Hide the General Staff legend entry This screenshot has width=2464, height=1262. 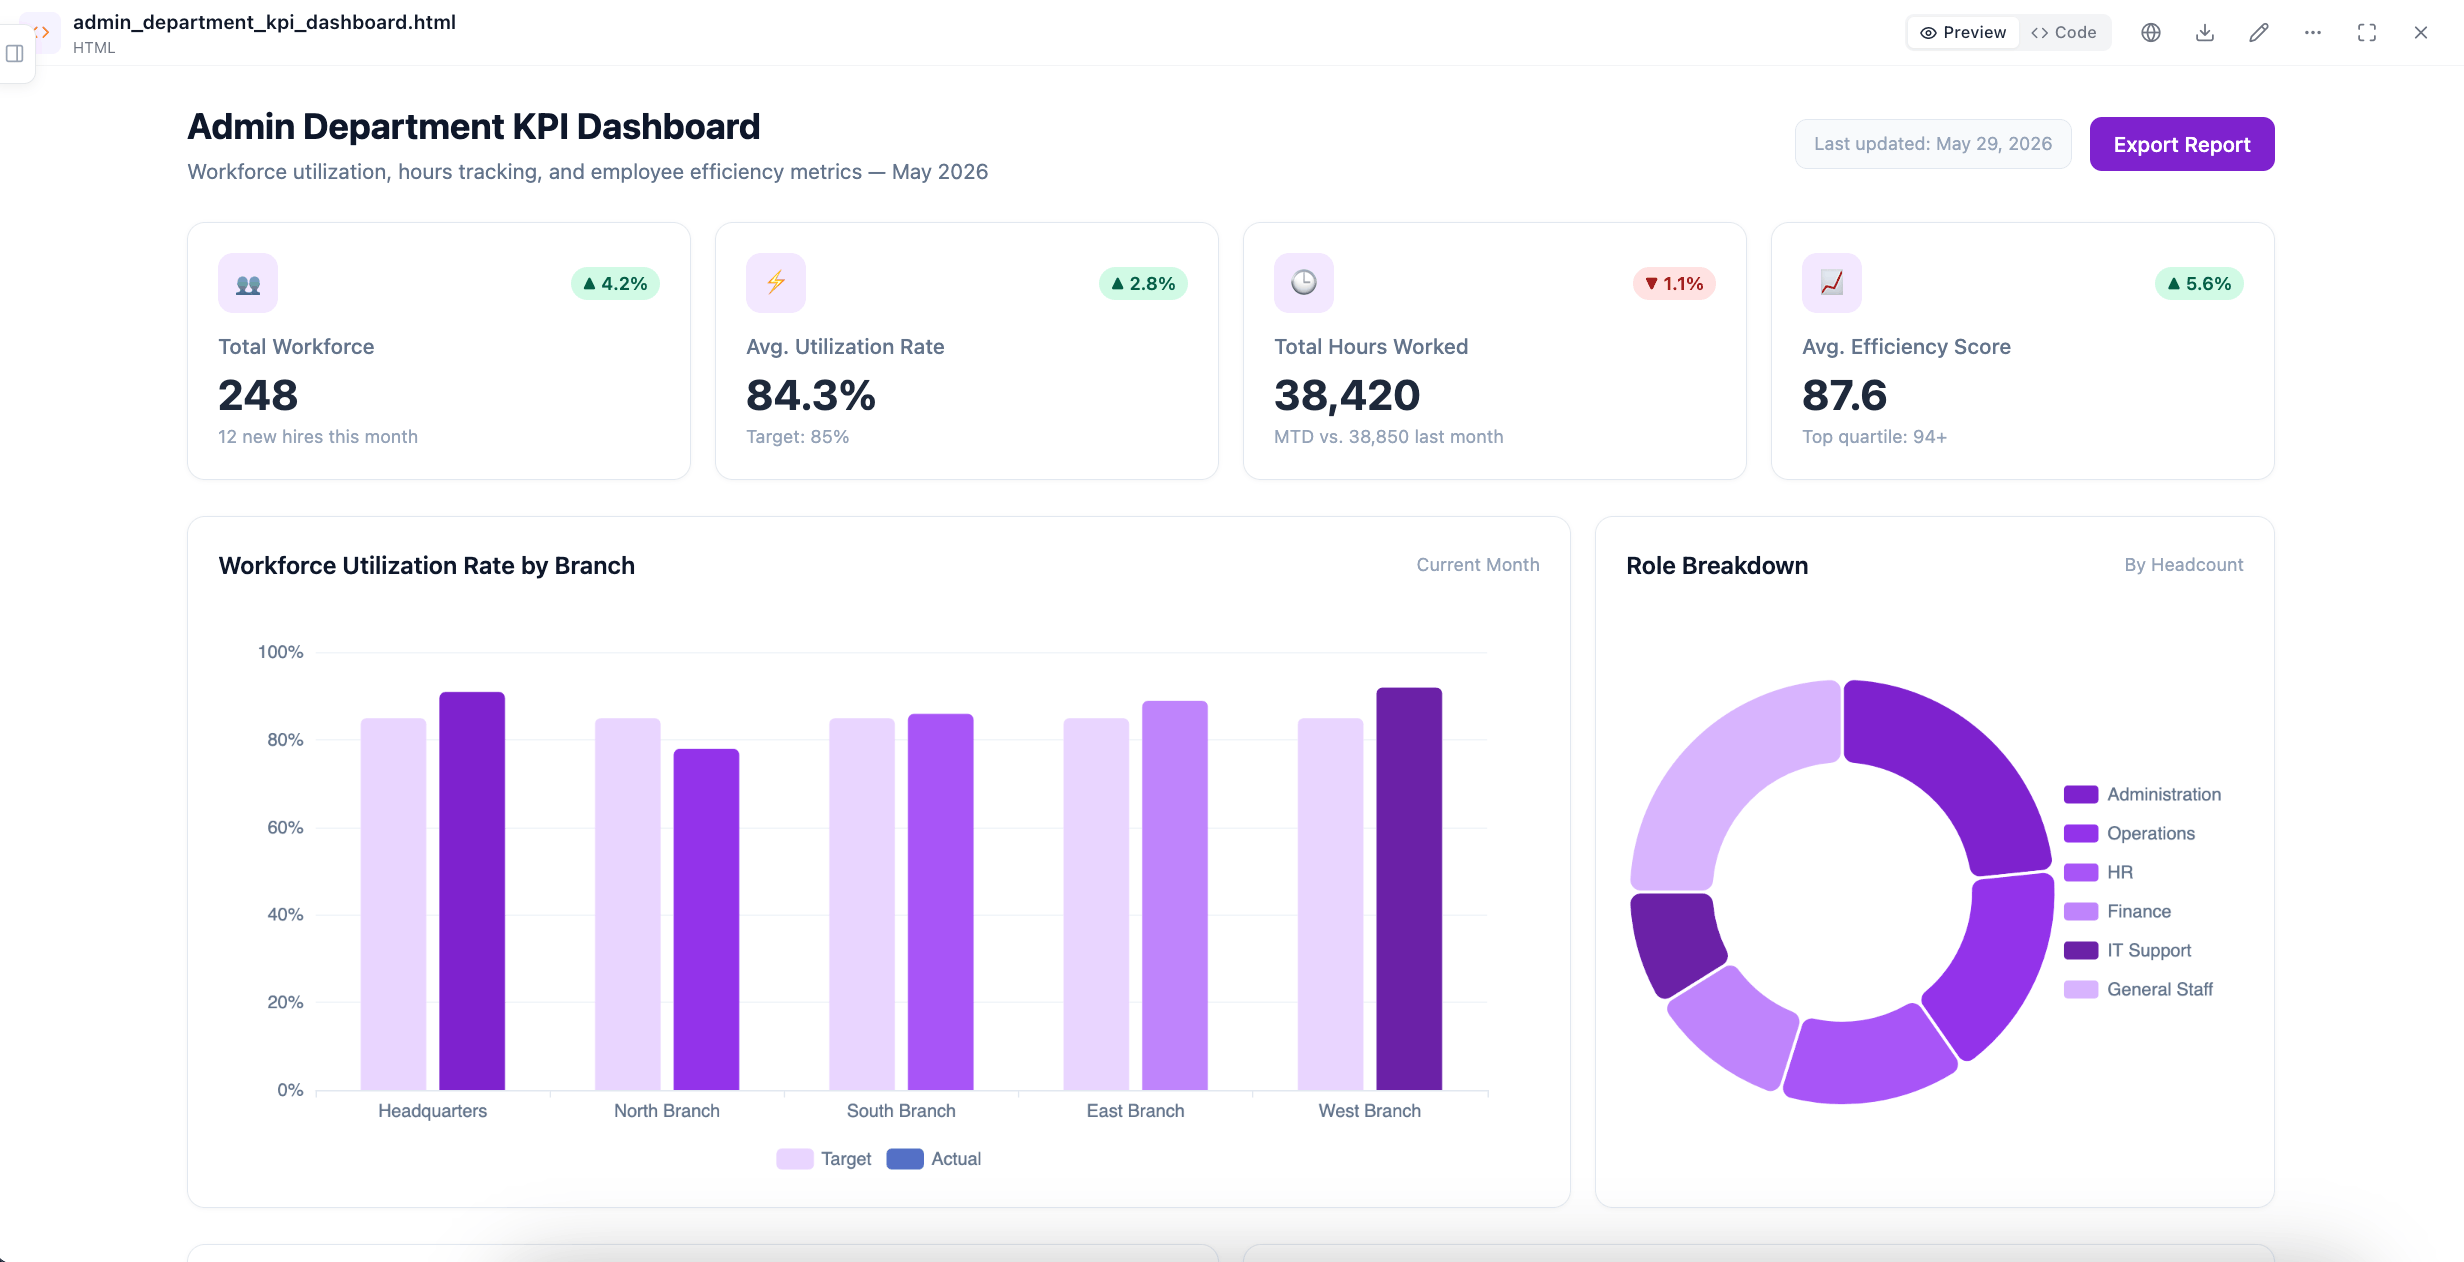[x=2139, y=989]
